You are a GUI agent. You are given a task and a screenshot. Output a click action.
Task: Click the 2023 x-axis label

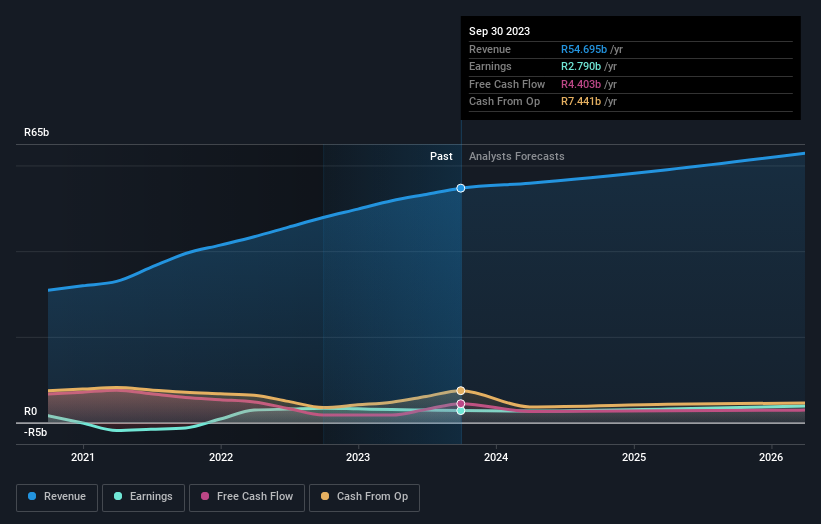(x=358, y=457)
